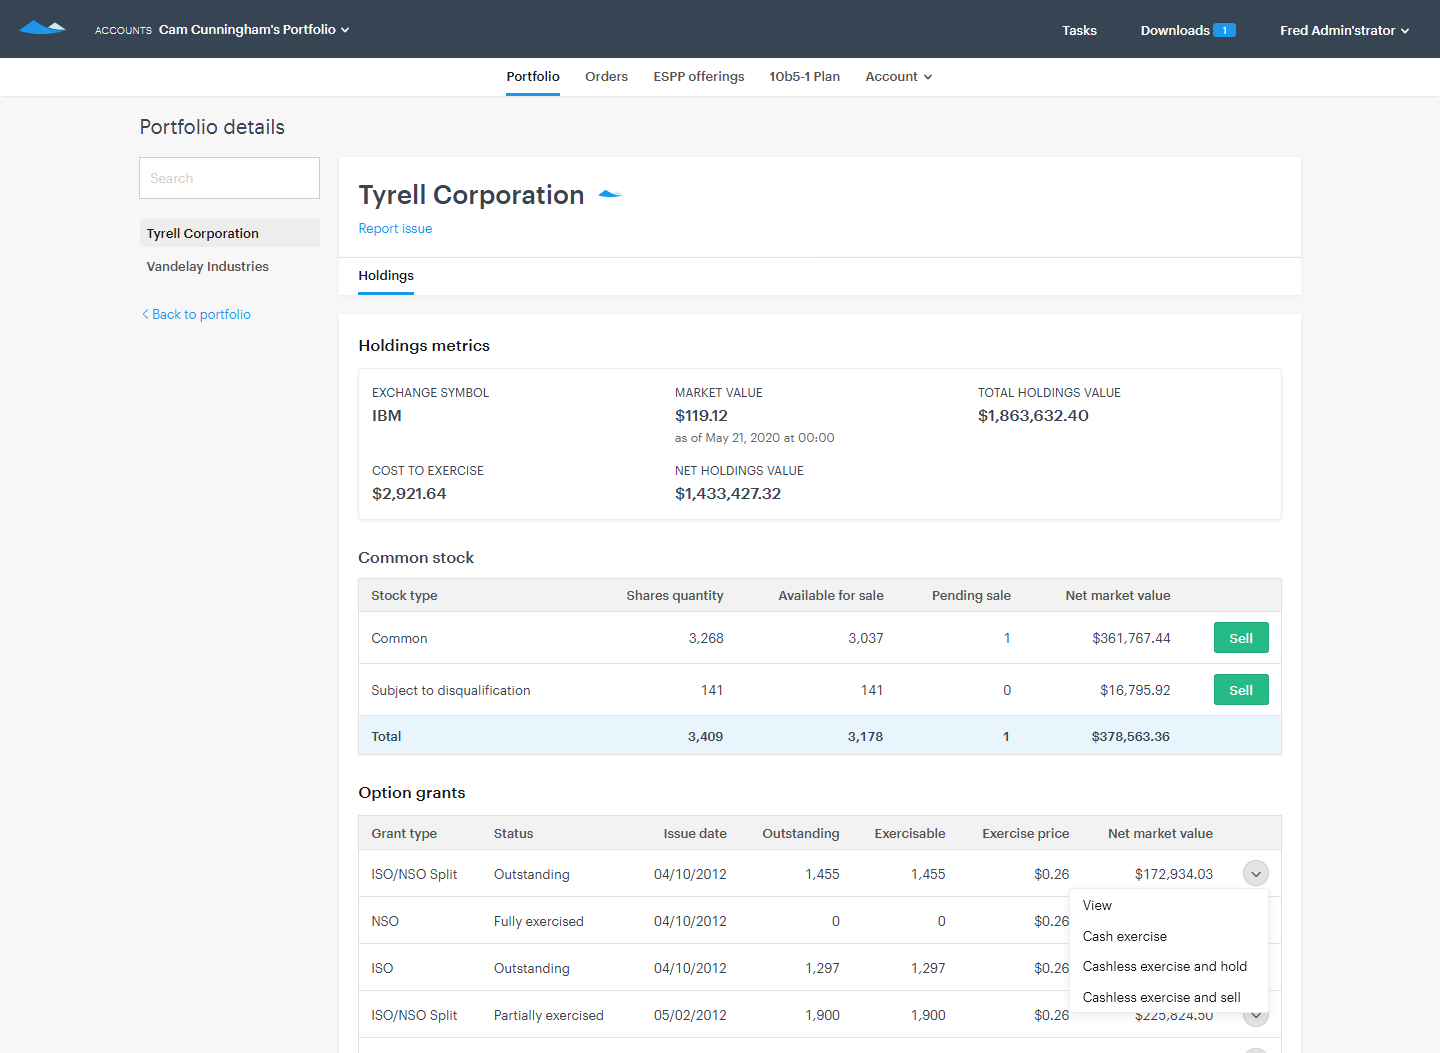Click the Grant type column header
Viewport: 1440px width, 1053px height.
click(x=404, y=833)
